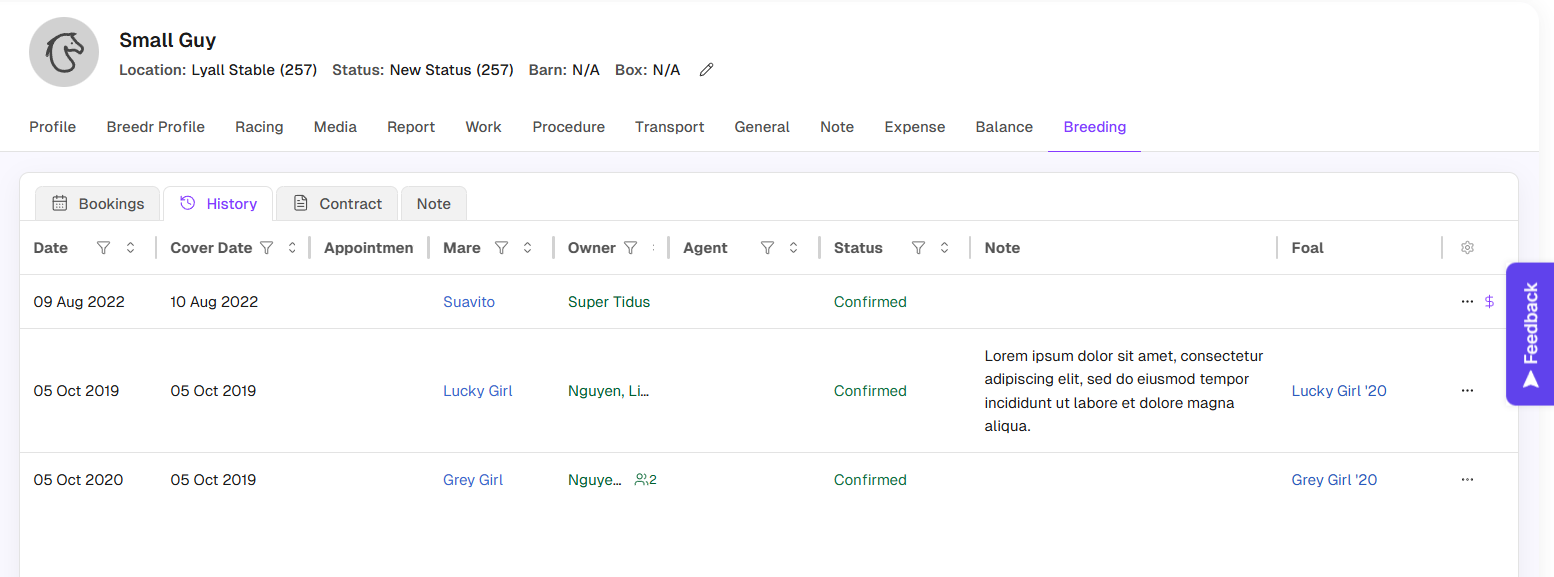Click the table settings gear icon

point(1467,248)
